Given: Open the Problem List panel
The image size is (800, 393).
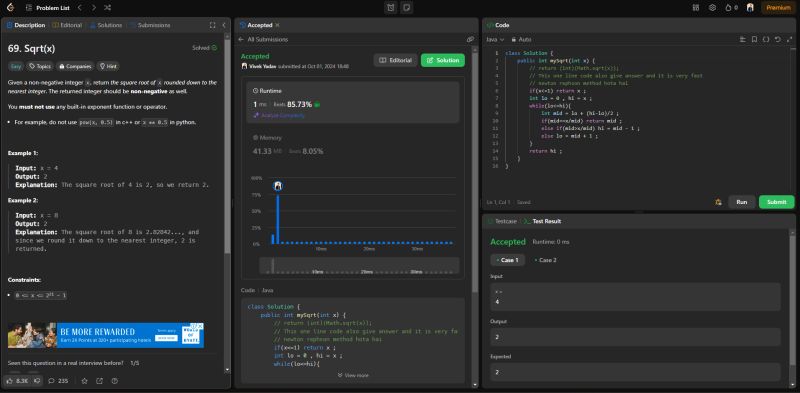Looking at the screenshot, I should pos(47,8).
